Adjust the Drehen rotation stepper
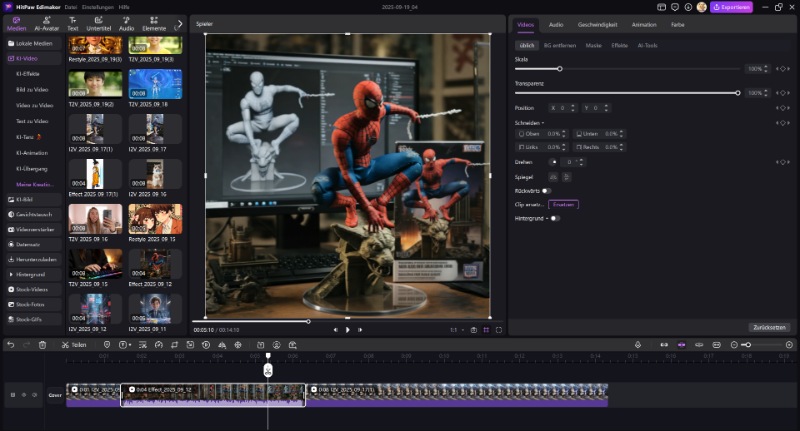This screenshot has height=431, width=800. 581,162
